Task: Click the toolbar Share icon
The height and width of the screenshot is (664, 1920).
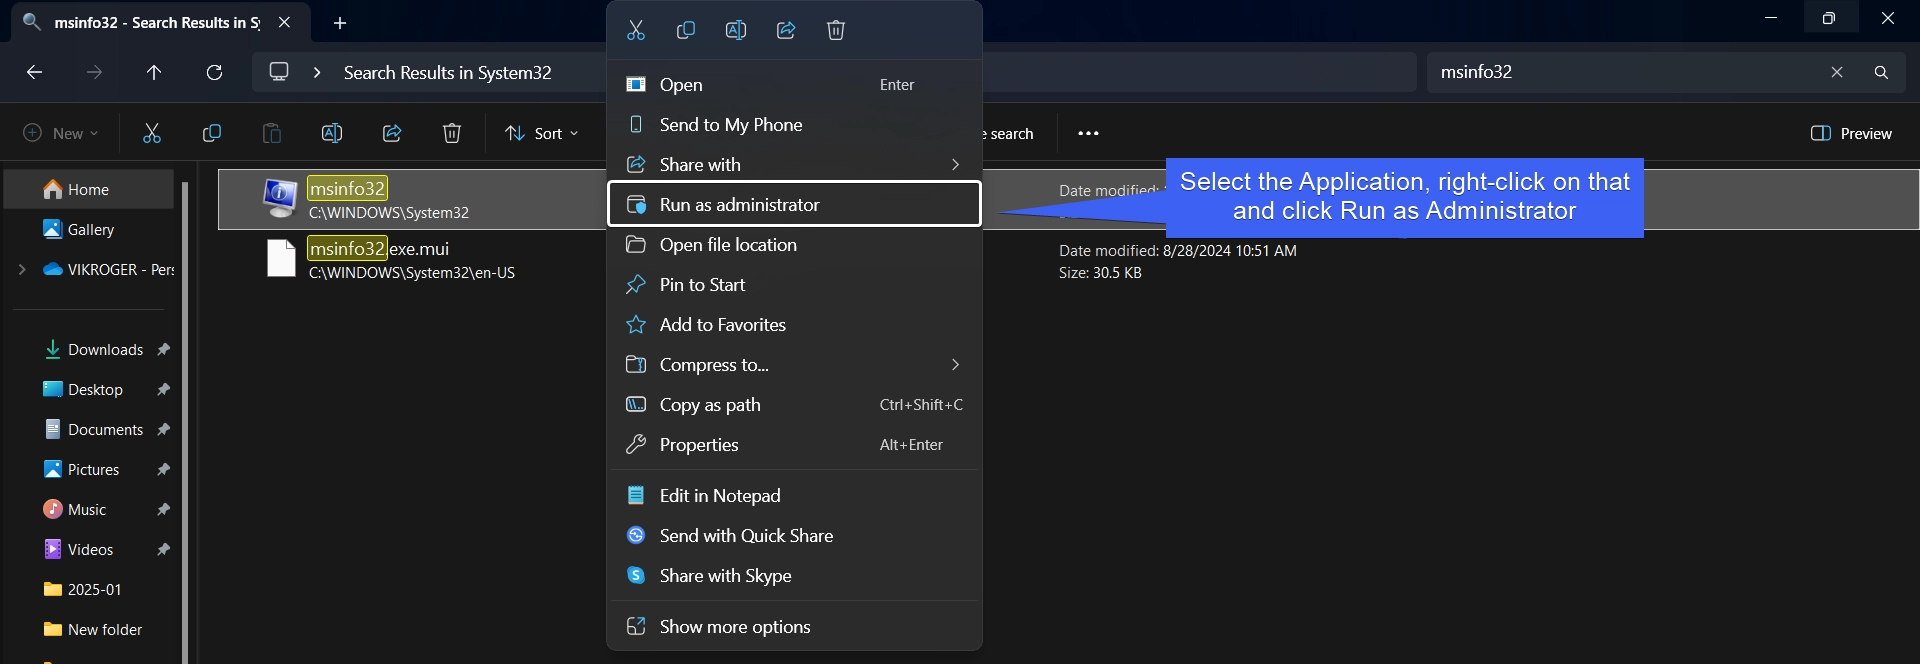Action: pyautogui.click(x=392, y=133)
